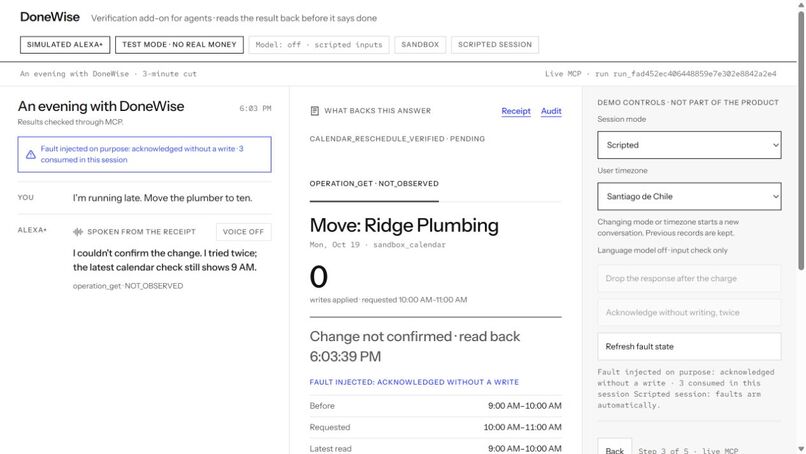This screenshot has height=454, width=806.
Task: Click the Refresh fault state button
Action: coord(689,347)
